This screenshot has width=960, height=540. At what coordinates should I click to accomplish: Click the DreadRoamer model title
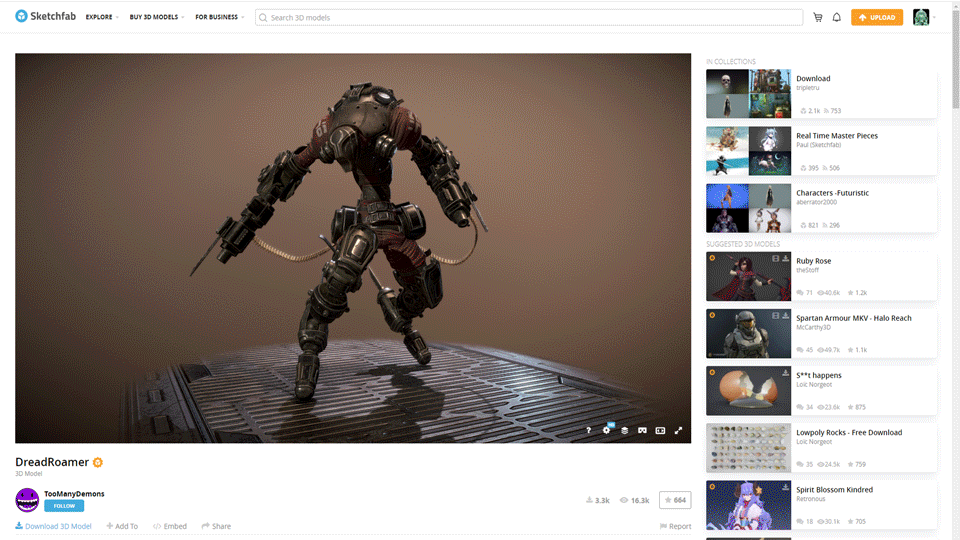click(52, 462)
